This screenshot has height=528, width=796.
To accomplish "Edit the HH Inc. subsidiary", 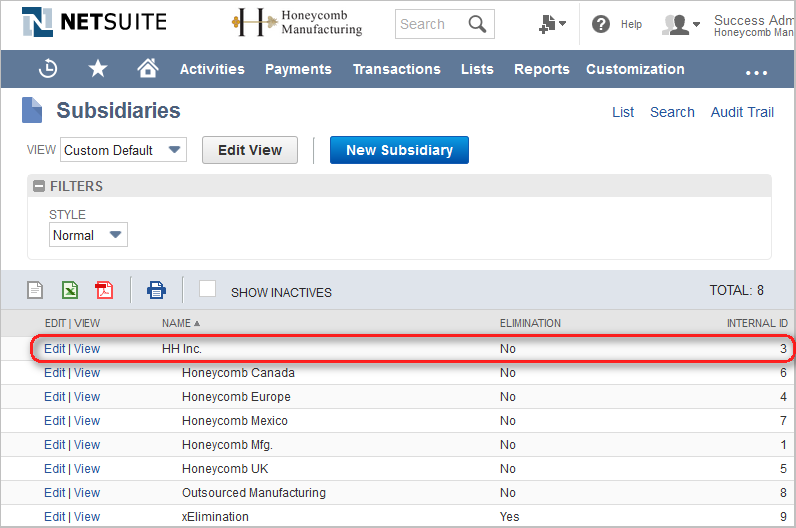I will click(54, 349).
